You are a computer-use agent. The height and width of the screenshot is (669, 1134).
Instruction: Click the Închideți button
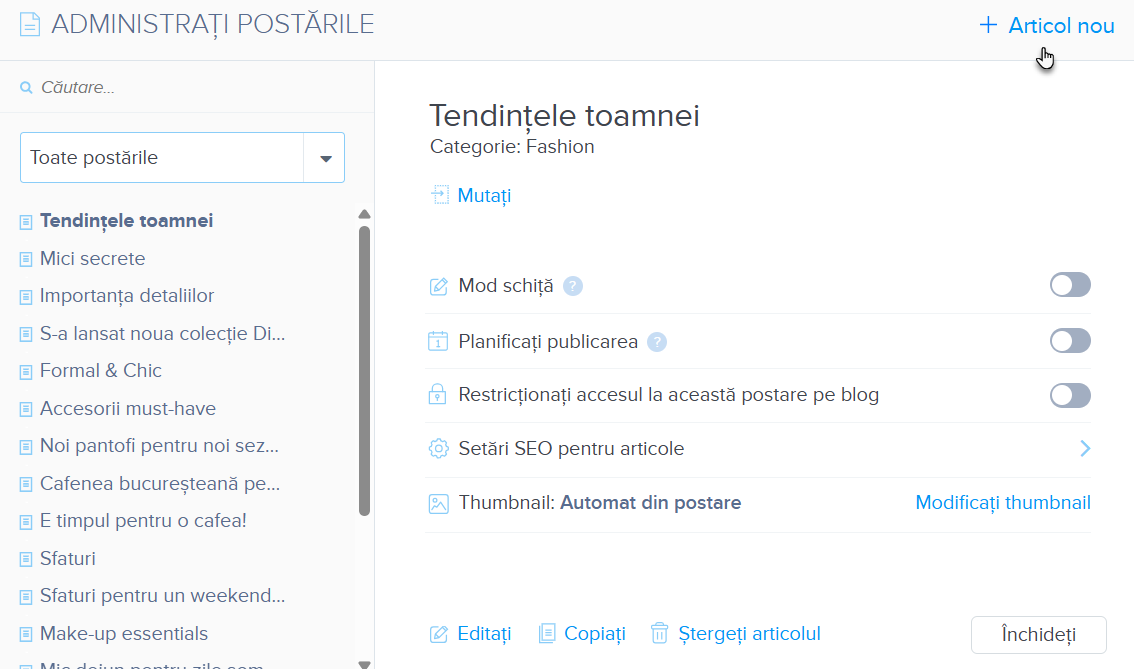[x=1038, y=635]
